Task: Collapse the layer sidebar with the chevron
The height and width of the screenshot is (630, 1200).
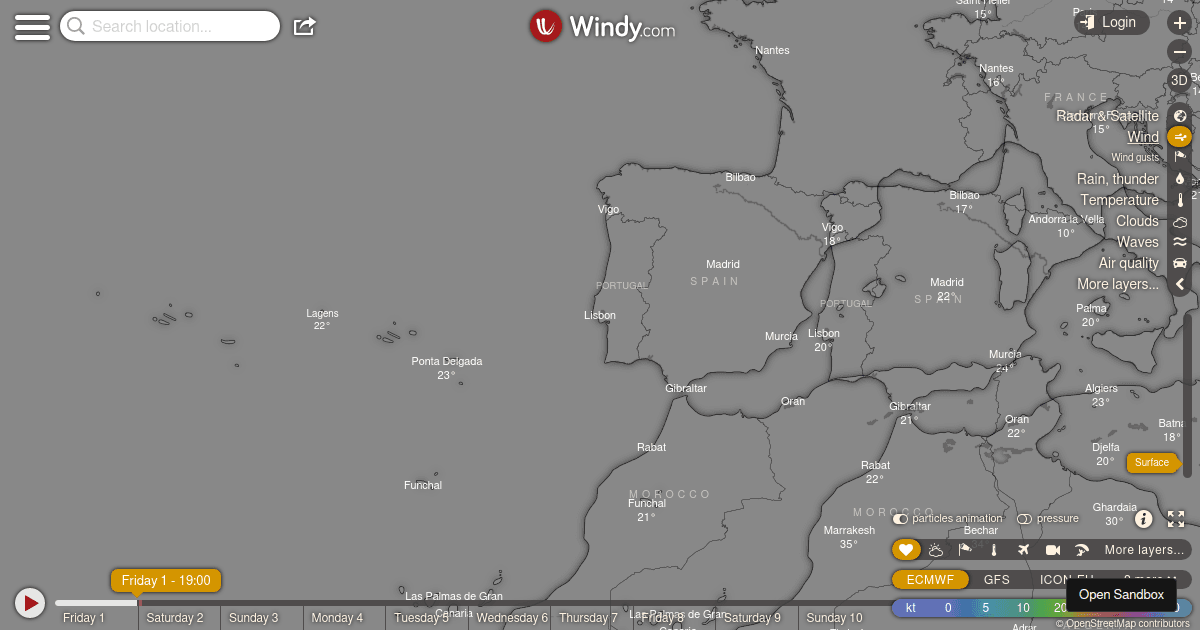Action: 1180,284
